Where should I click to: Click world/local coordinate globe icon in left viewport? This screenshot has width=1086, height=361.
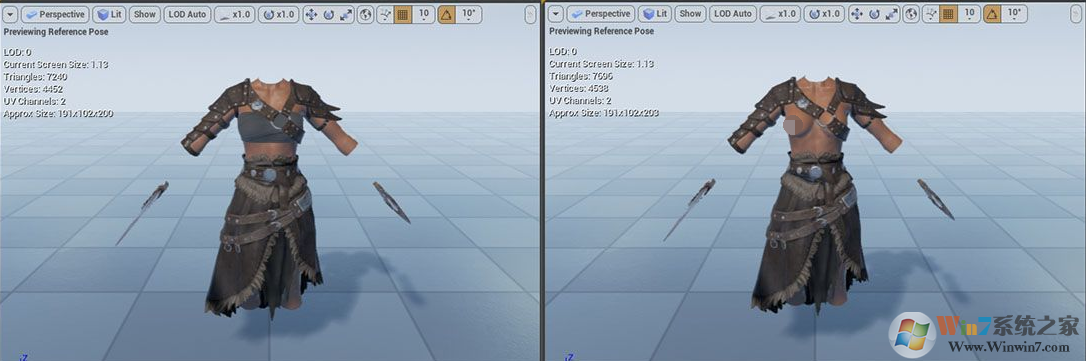coord(365,14)
